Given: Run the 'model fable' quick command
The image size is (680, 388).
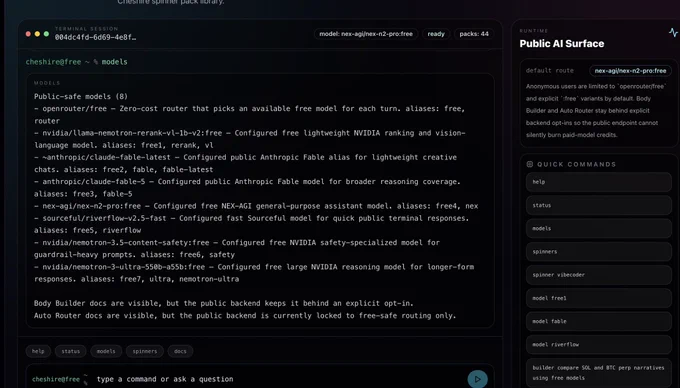Looking at the screenshot, I should point(599,321).
